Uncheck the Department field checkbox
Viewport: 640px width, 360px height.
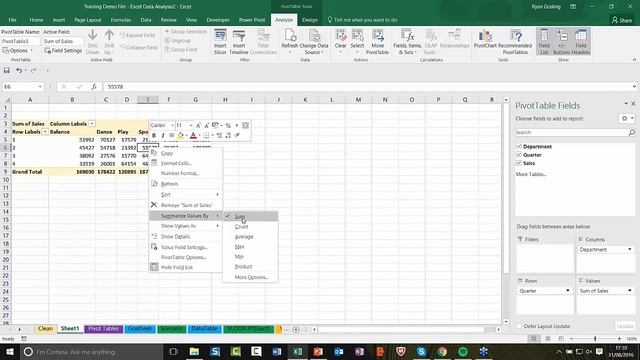pyautogui.click(x=519, y=146)
